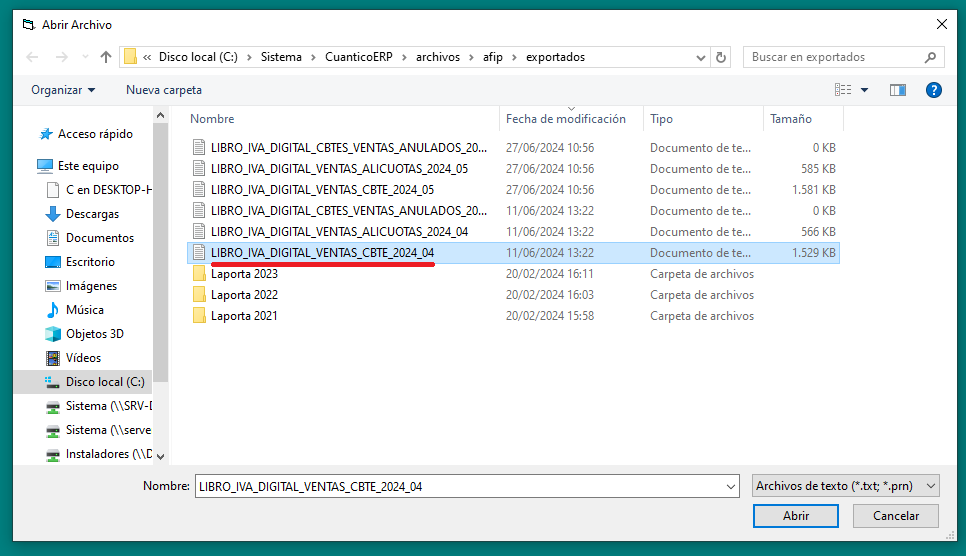Click the Up one level arrow icon

click(105, 57)
